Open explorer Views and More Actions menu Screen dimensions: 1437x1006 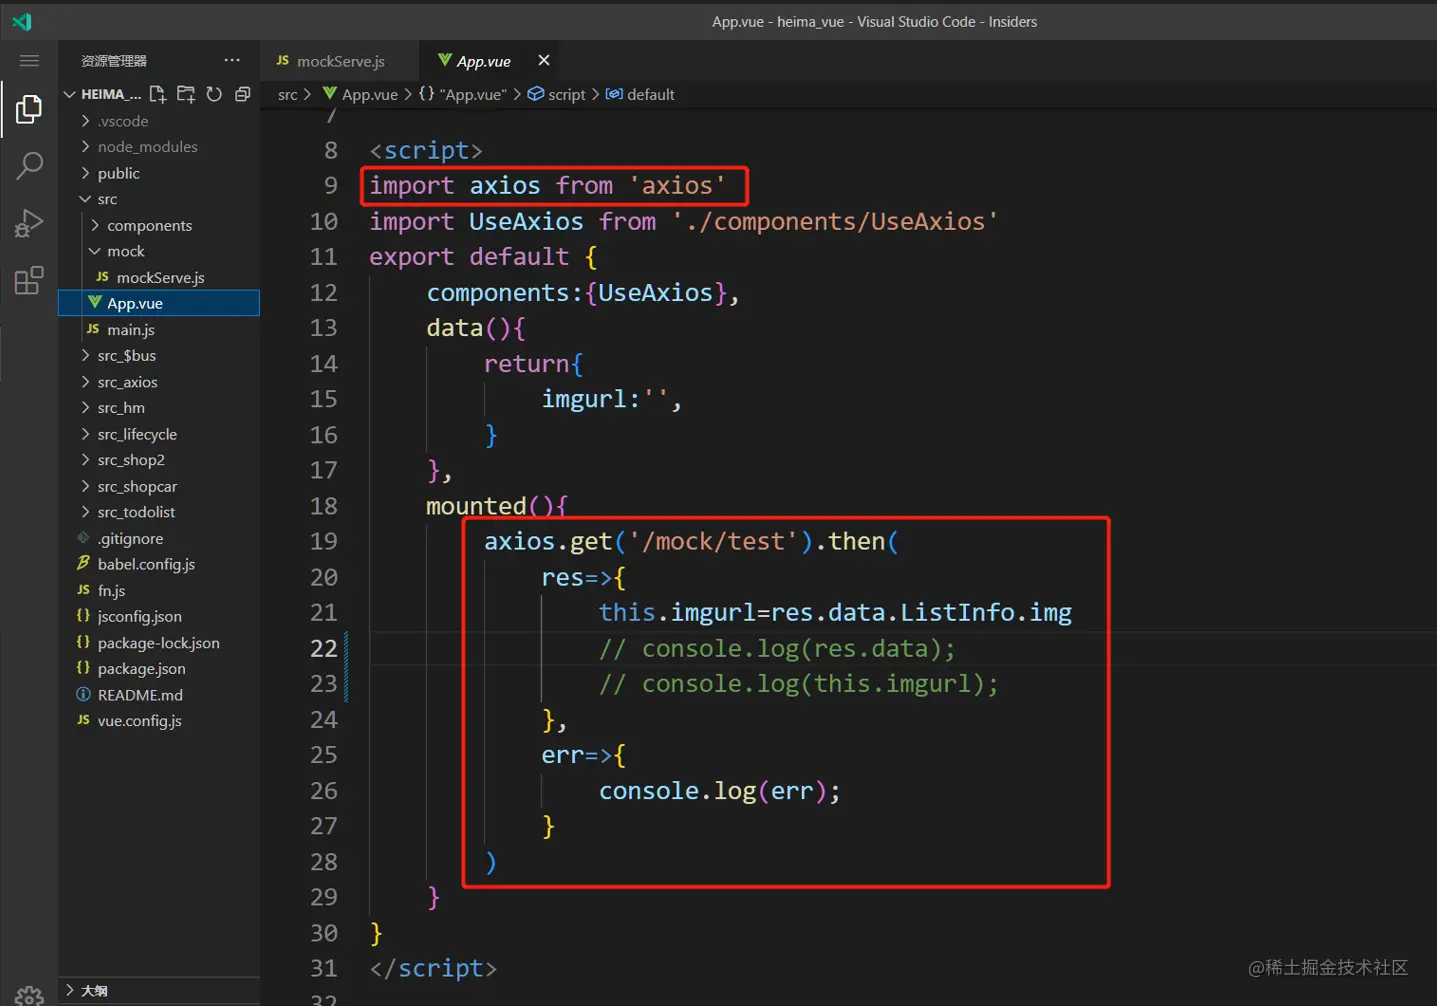pyautogui.click(x=232, y=60)
